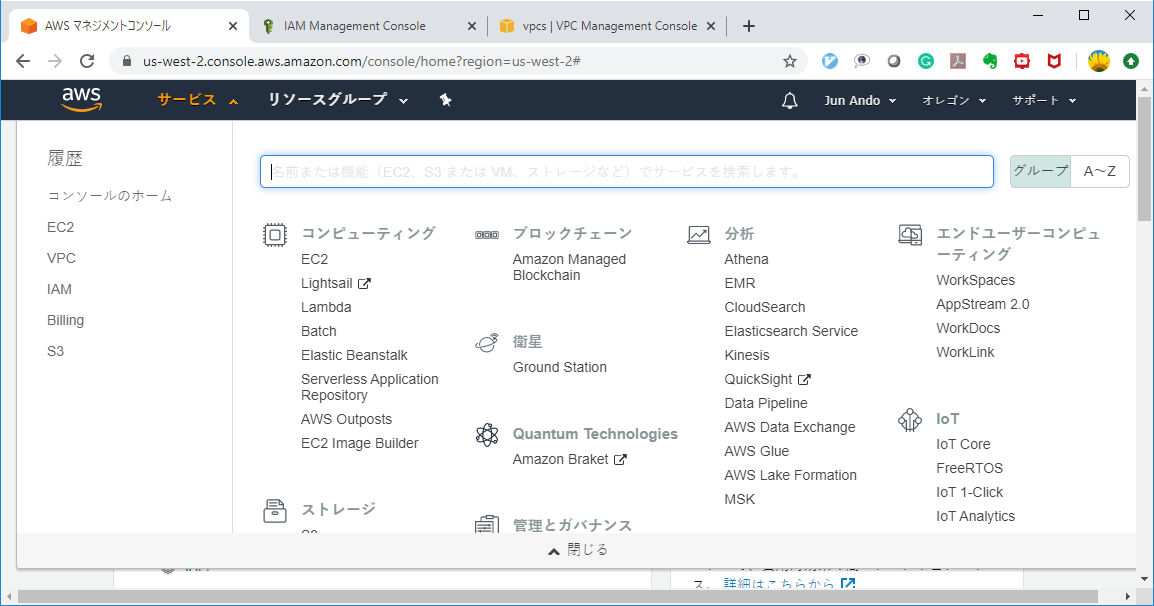Open Athena under 分析

pyautogui.click(x=746, y=259)
